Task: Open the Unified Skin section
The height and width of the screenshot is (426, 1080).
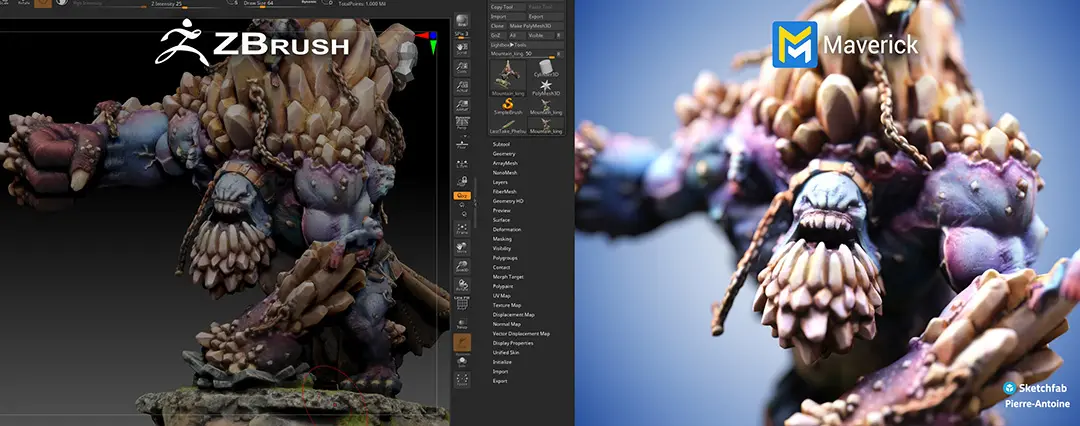Action: click(506, 352)
